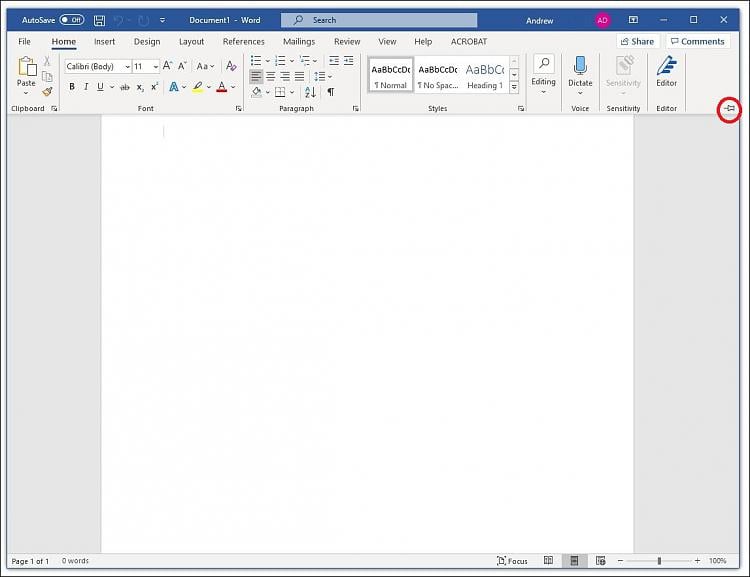This screenshot has height=577, width=750.
Task: Open the Change Case Aa dropdown
Action: click(205, 66)
